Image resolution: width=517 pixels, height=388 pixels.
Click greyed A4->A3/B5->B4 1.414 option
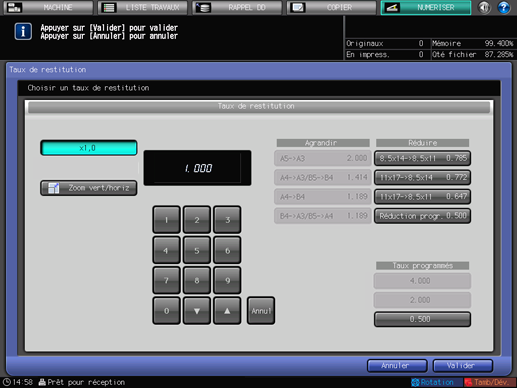click(x=323, y=177)
